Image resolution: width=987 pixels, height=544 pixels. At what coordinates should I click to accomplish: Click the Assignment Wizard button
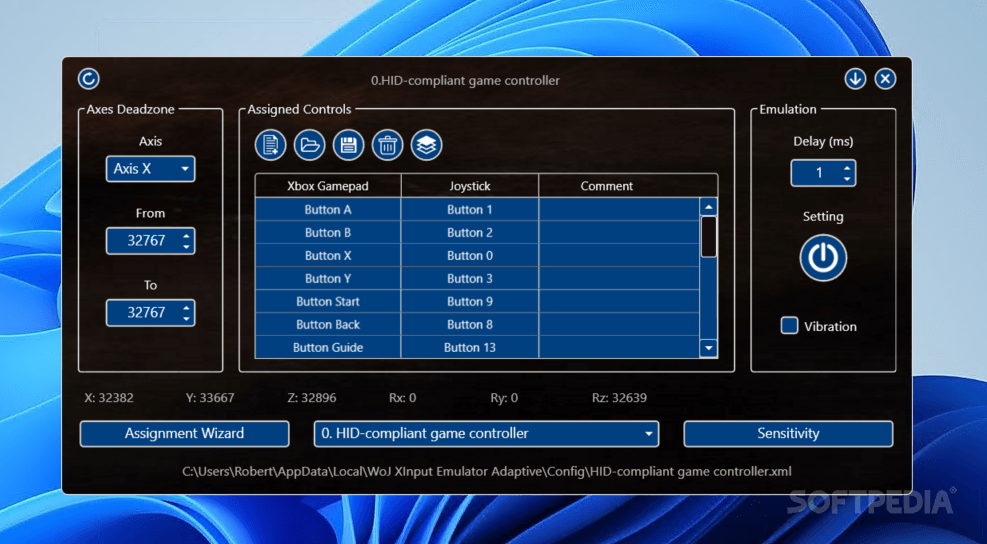[184, 434]
